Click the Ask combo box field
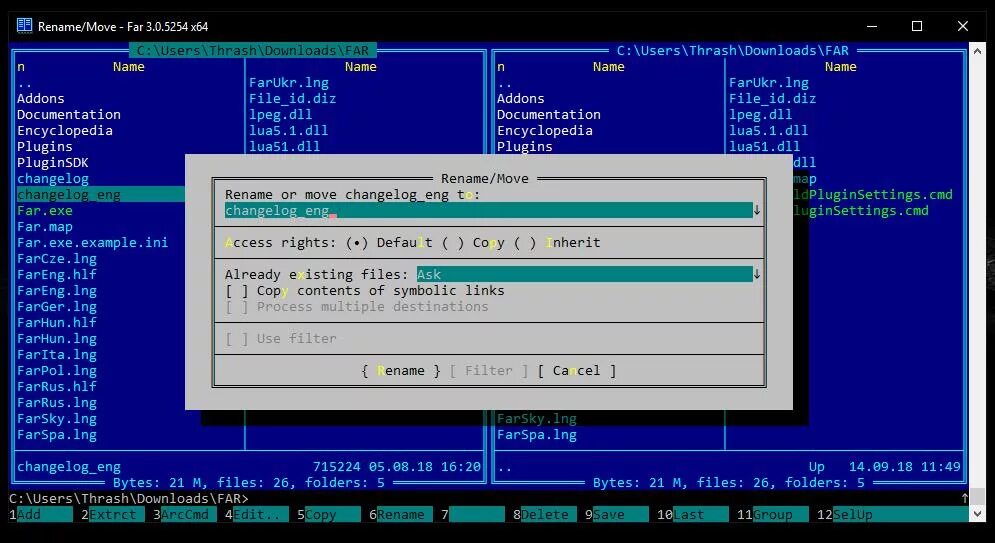This screenshot has width=995, height=543. pyautogui.click(x=584, y=274)
